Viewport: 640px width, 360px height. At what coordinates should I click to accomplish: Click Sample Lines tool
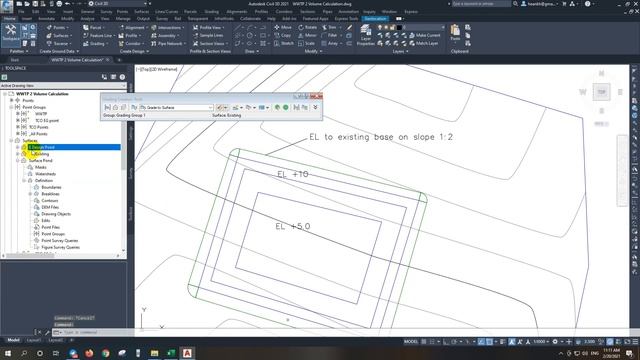pyautogui.click(x=208, y=36)
